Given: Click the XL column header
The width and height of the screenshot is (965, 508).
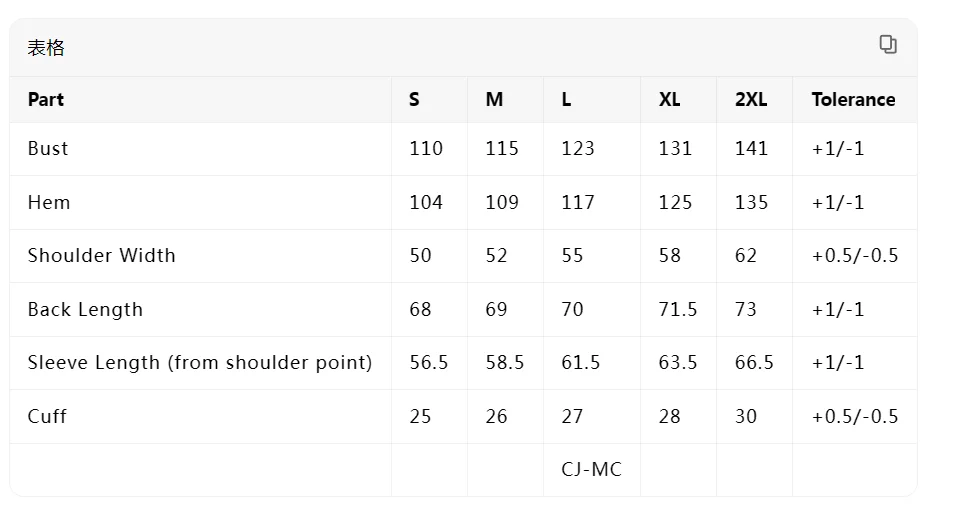Looking at the screenshot, I should pos(669,99).
